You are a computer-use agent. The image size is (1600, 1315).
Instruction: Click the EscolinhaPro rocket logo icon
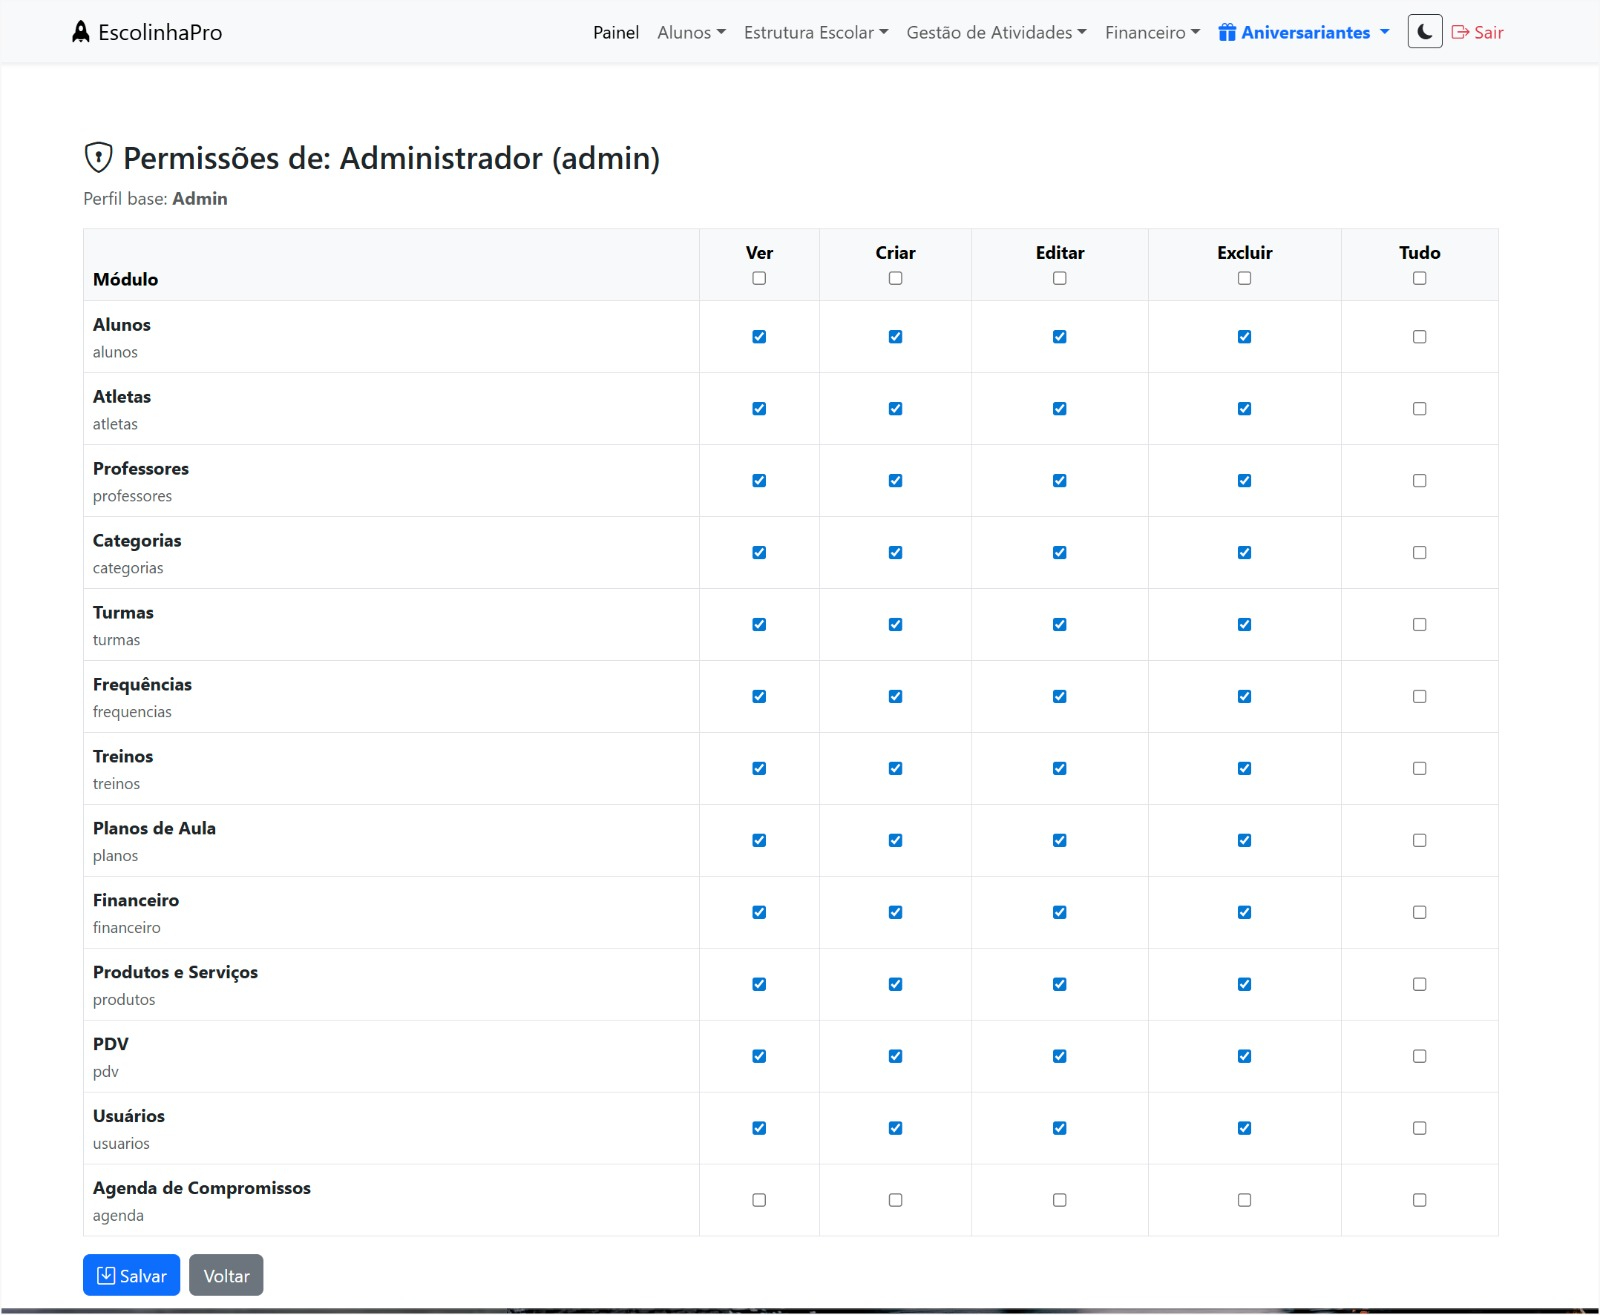coord(81,32)
